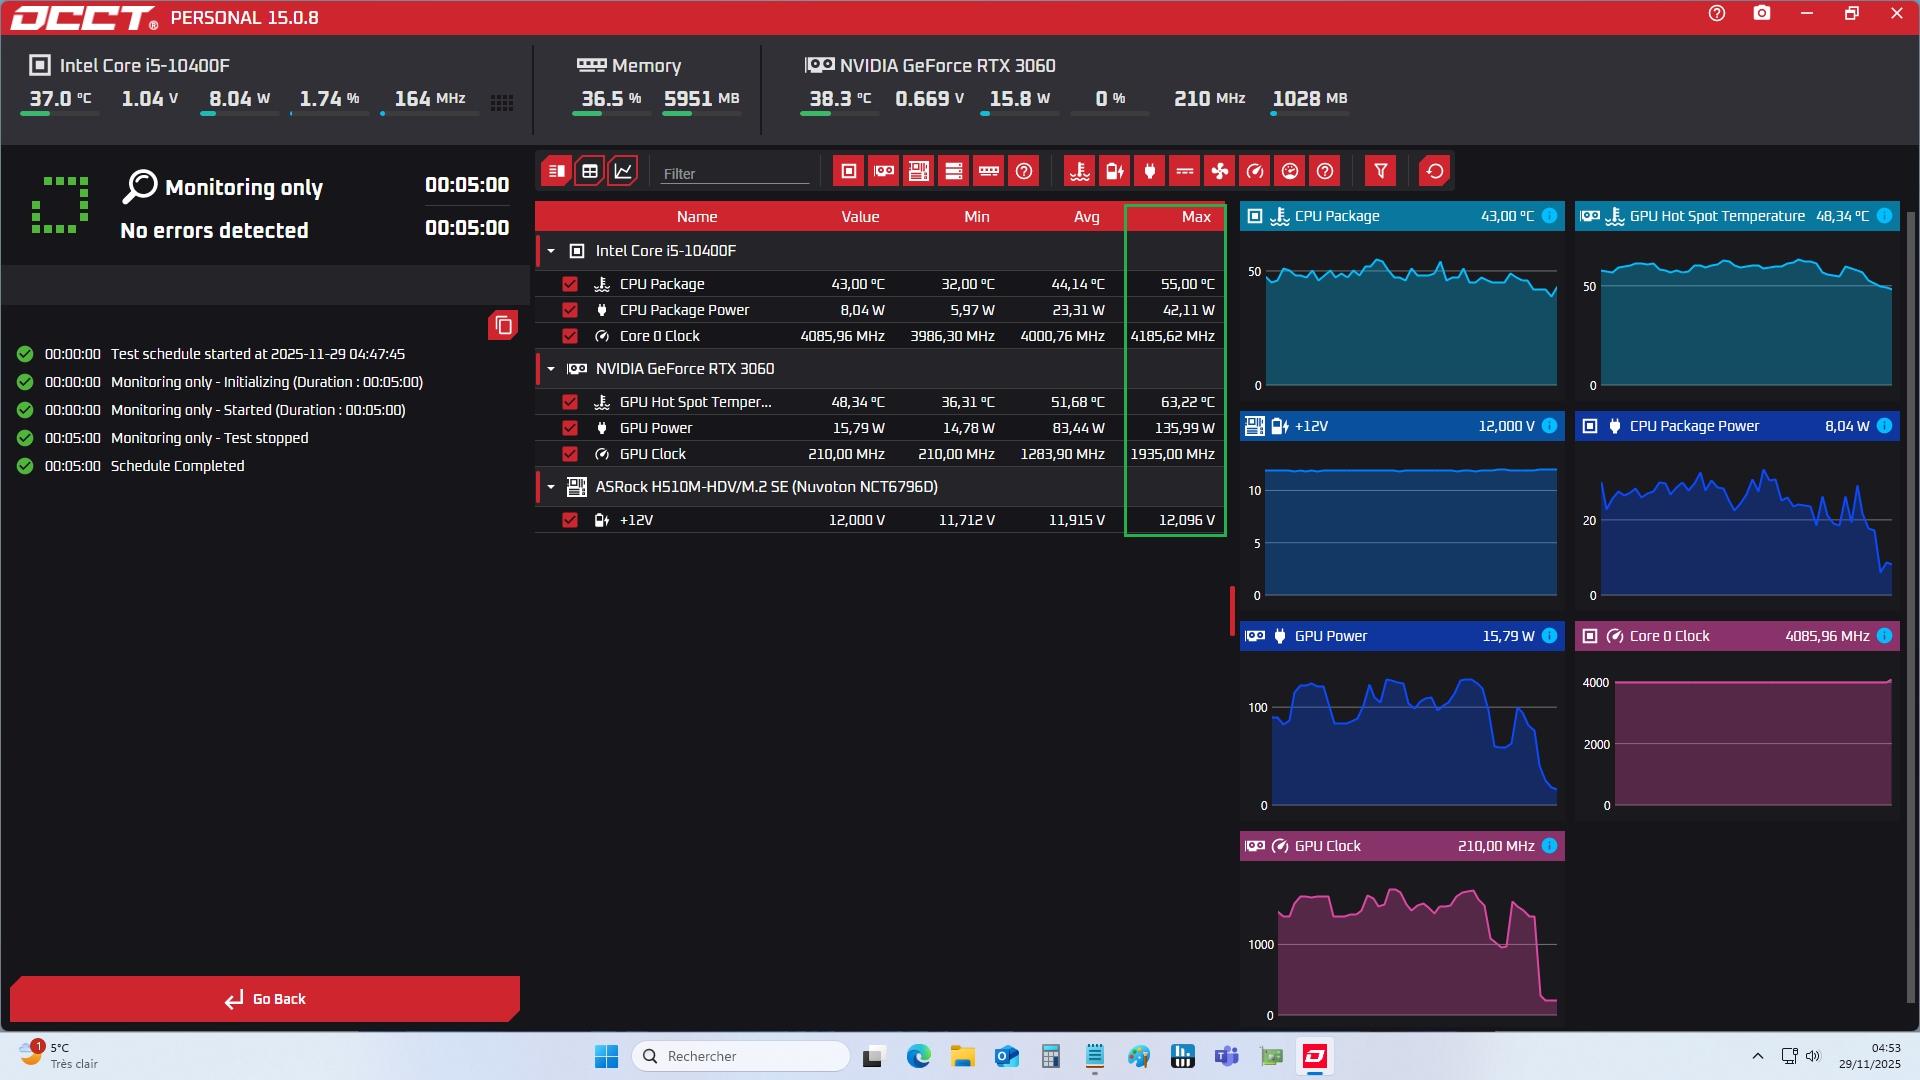Uncheck the +12V sensor checkbox
Screen dimensions: 1920x1080
pos(570,520)
